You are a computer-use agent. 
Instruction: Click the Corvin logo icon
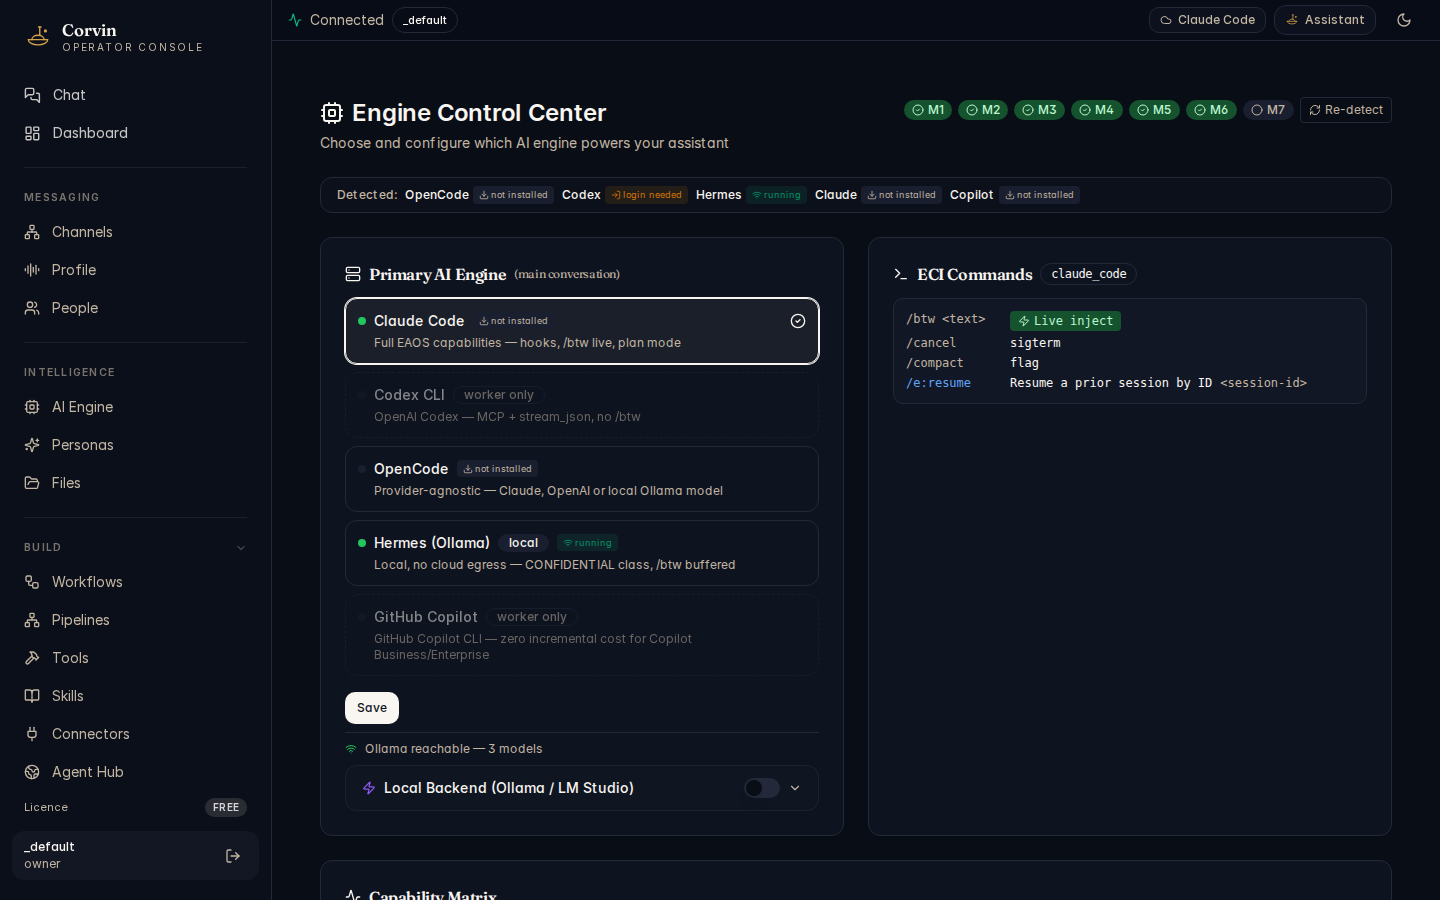38,37
